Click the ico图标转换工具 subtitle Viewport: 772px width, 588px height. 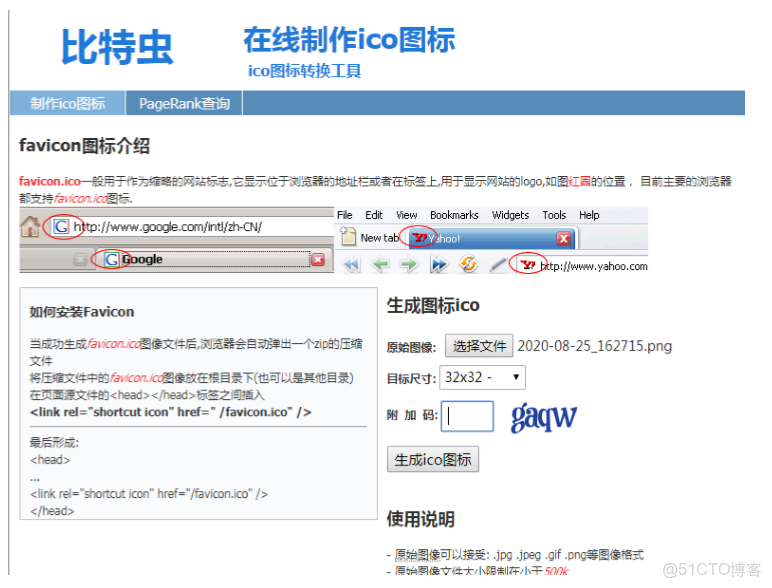pos(304,71)
